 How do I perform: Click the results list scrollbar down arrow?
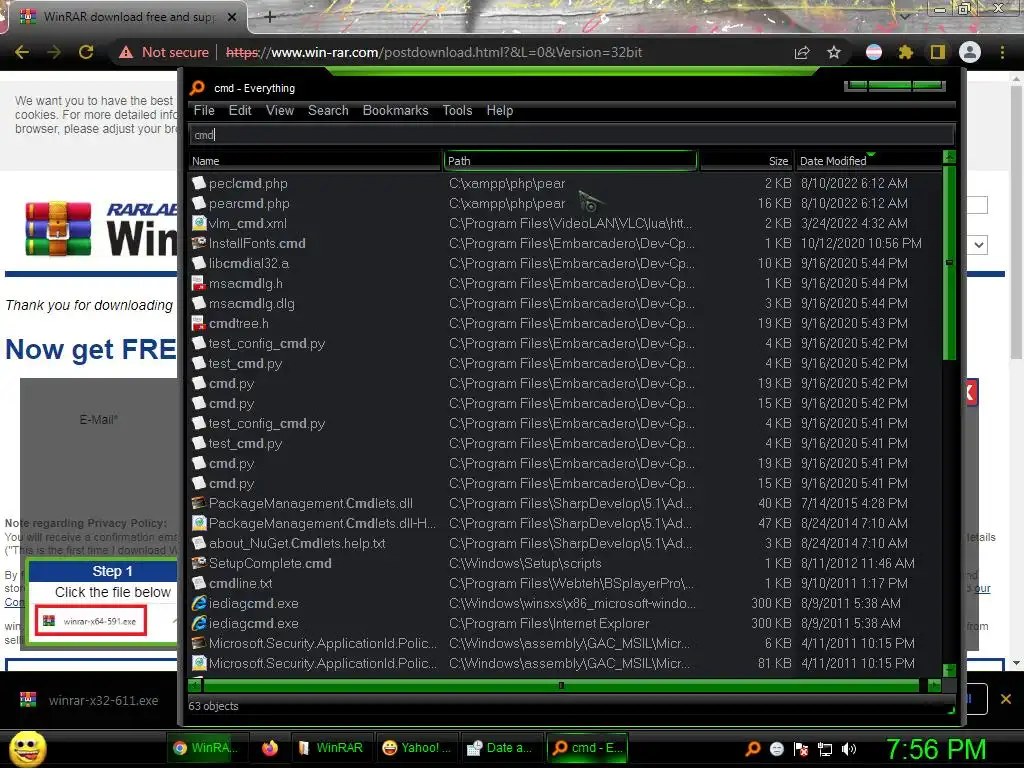point(950,670)
